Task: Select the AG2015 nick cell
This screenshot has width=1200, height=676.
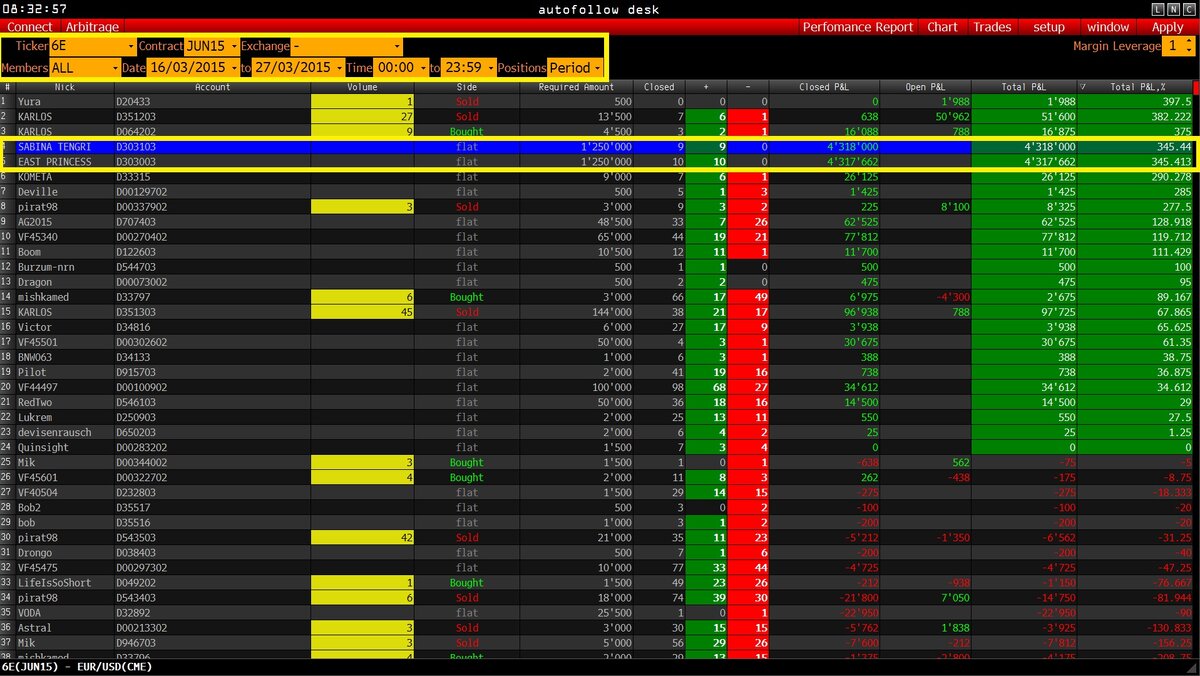Action: click(x=64, y=221)
